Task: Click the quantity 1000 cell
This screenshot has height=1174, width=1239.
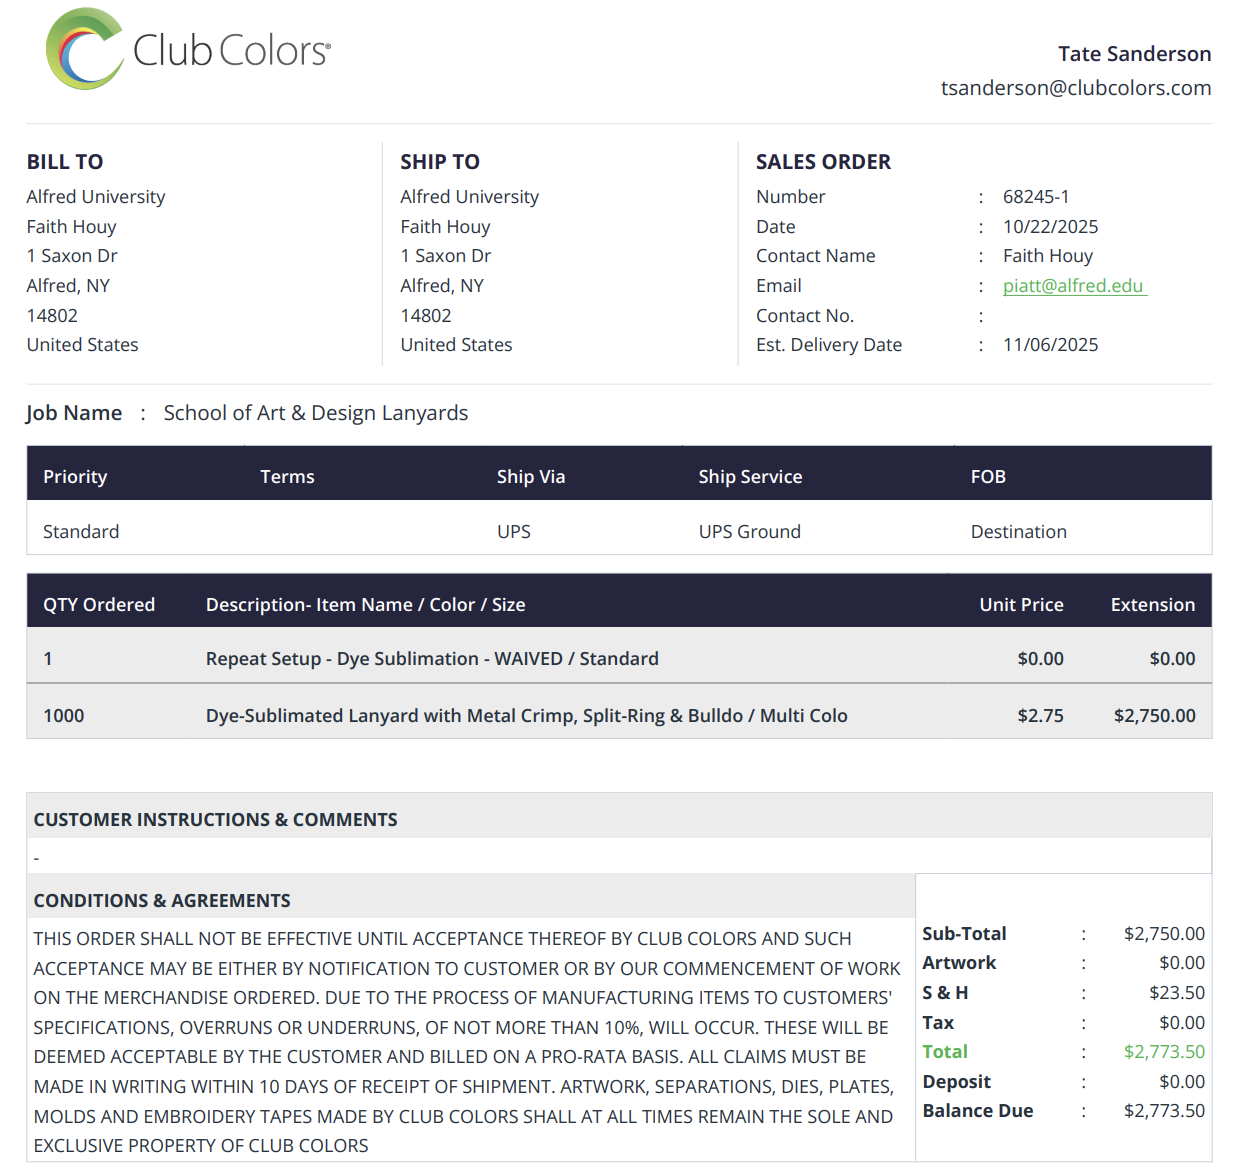Action: point(64,716)
